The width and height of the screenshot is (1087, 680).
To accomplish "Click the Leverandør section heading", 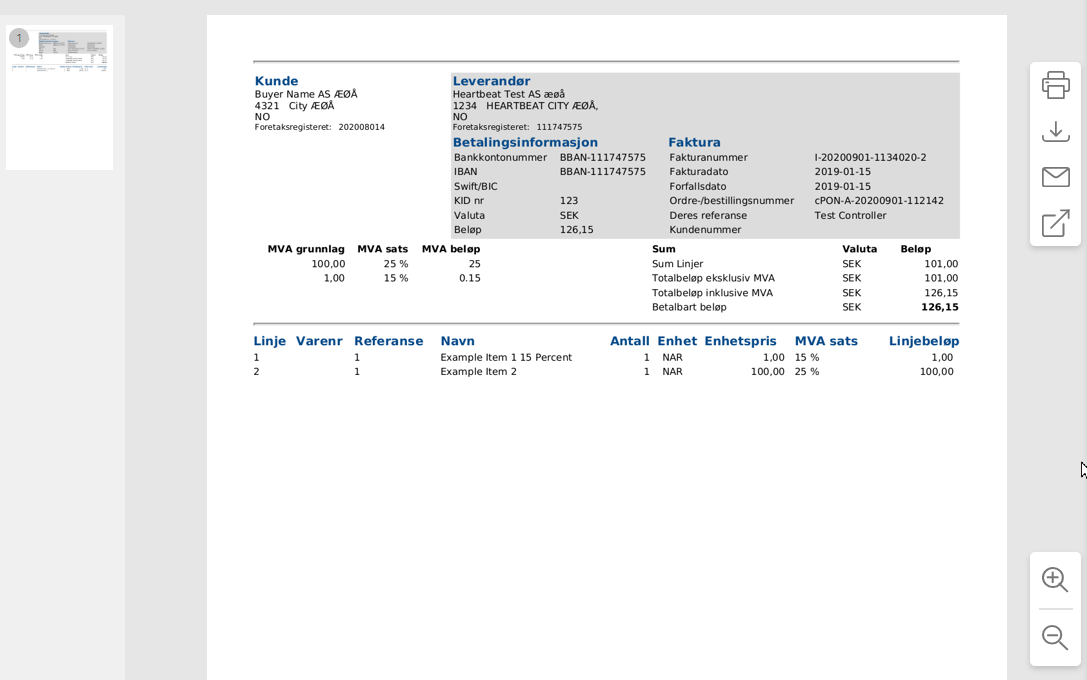I will coord(491,81).
